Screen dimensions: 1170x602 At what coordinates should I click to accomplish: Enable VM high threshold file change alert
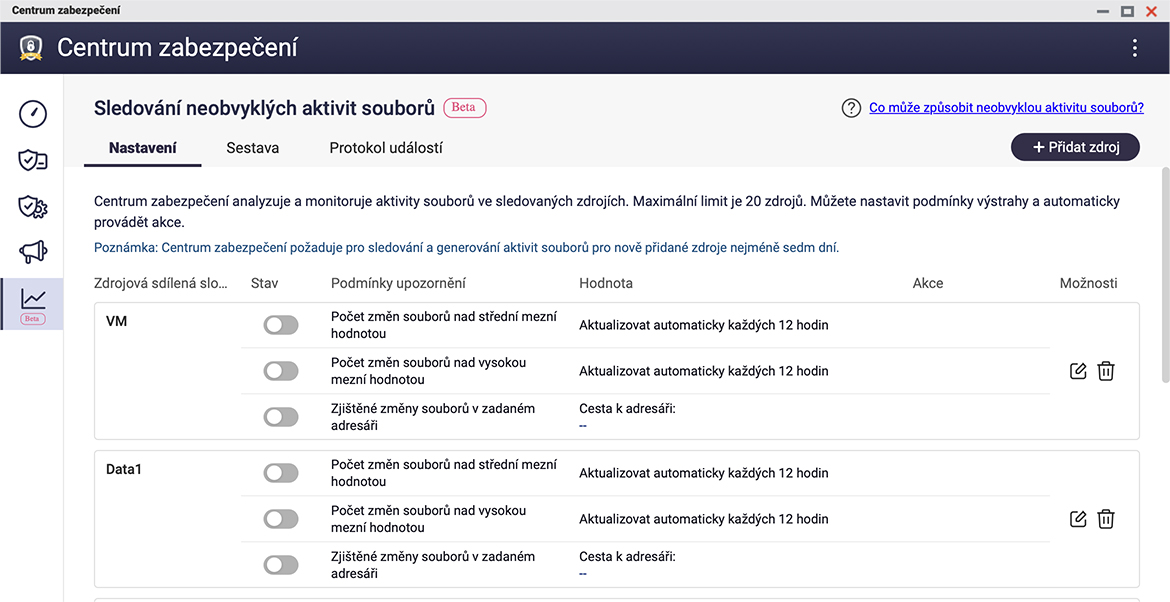(281, 371)
